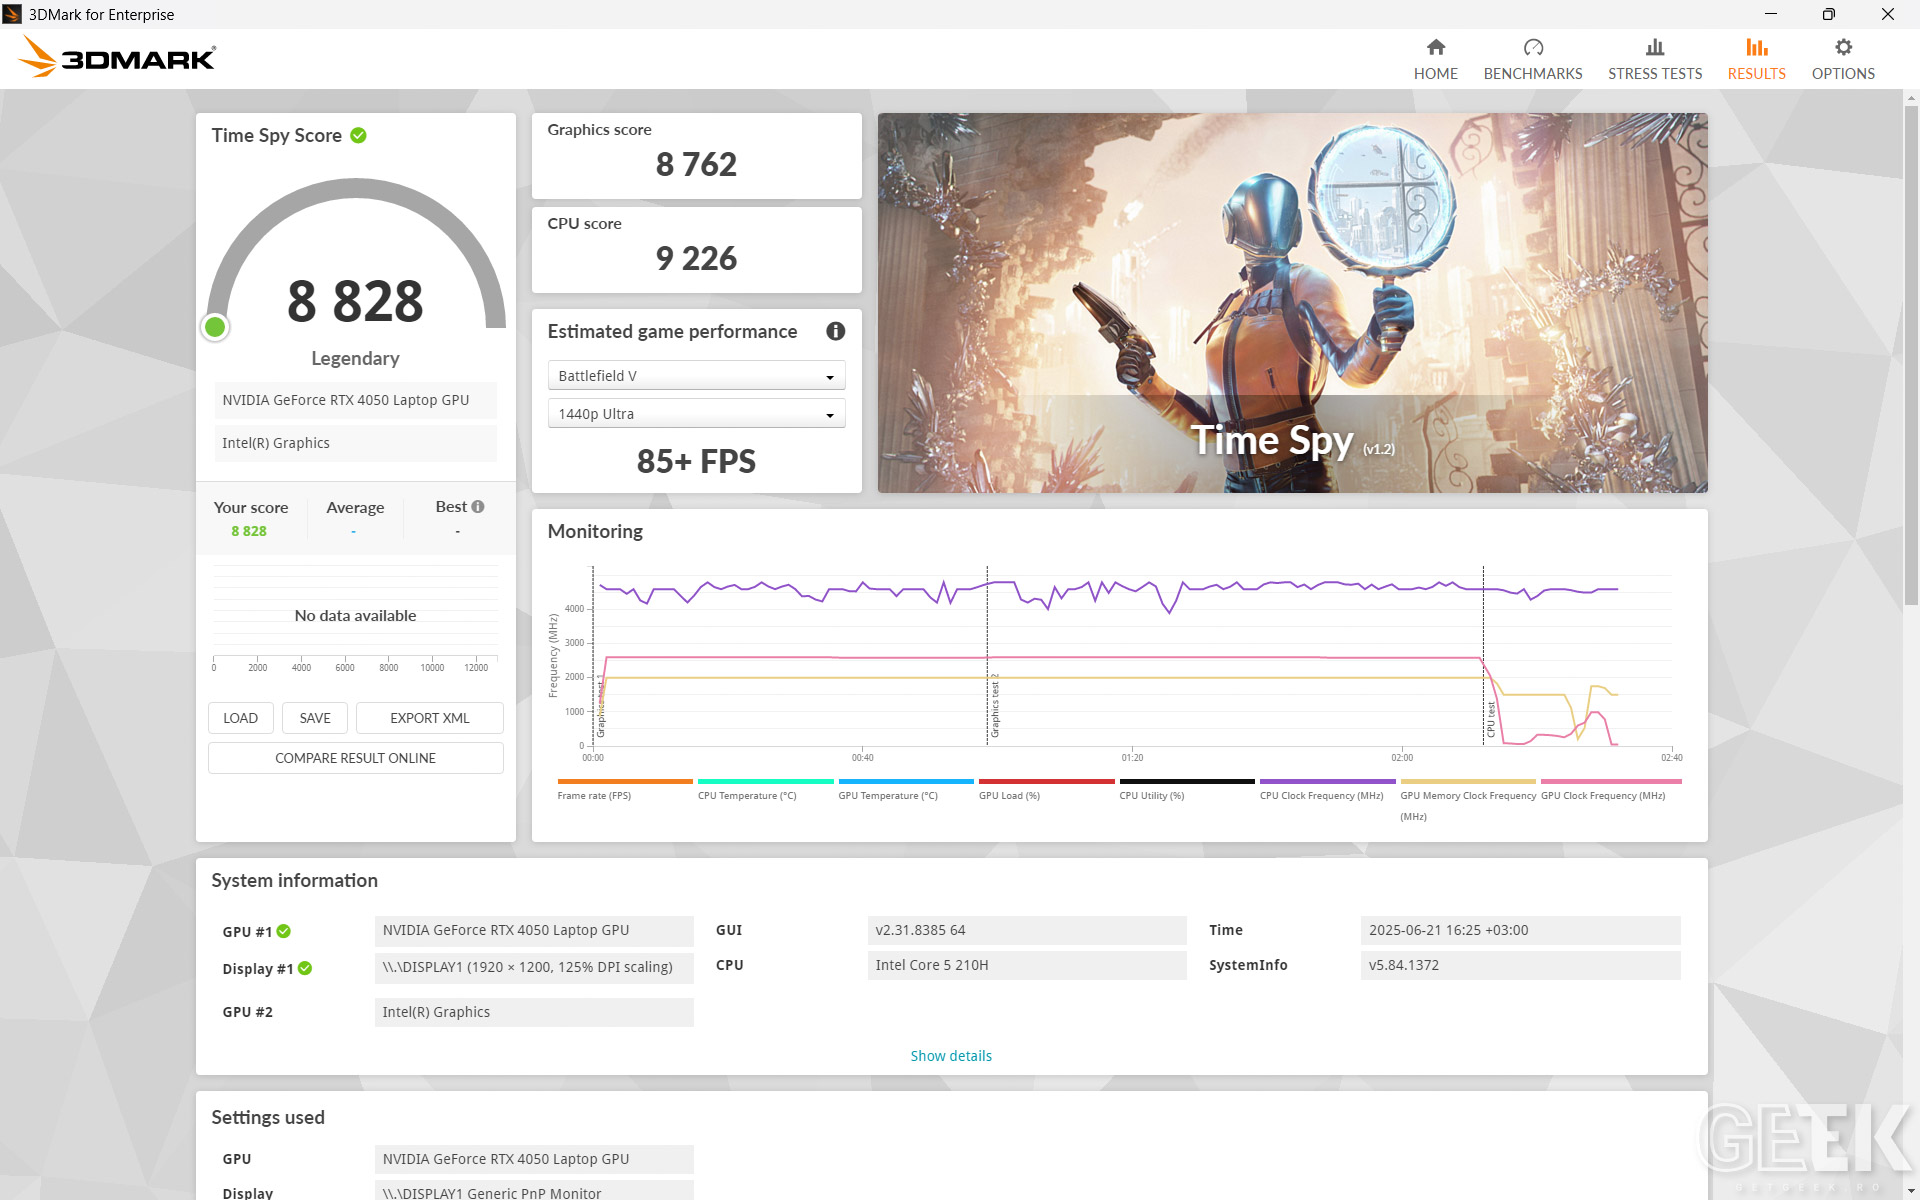Toggle the GPU Clock Frequency legend

[1610, 790]
